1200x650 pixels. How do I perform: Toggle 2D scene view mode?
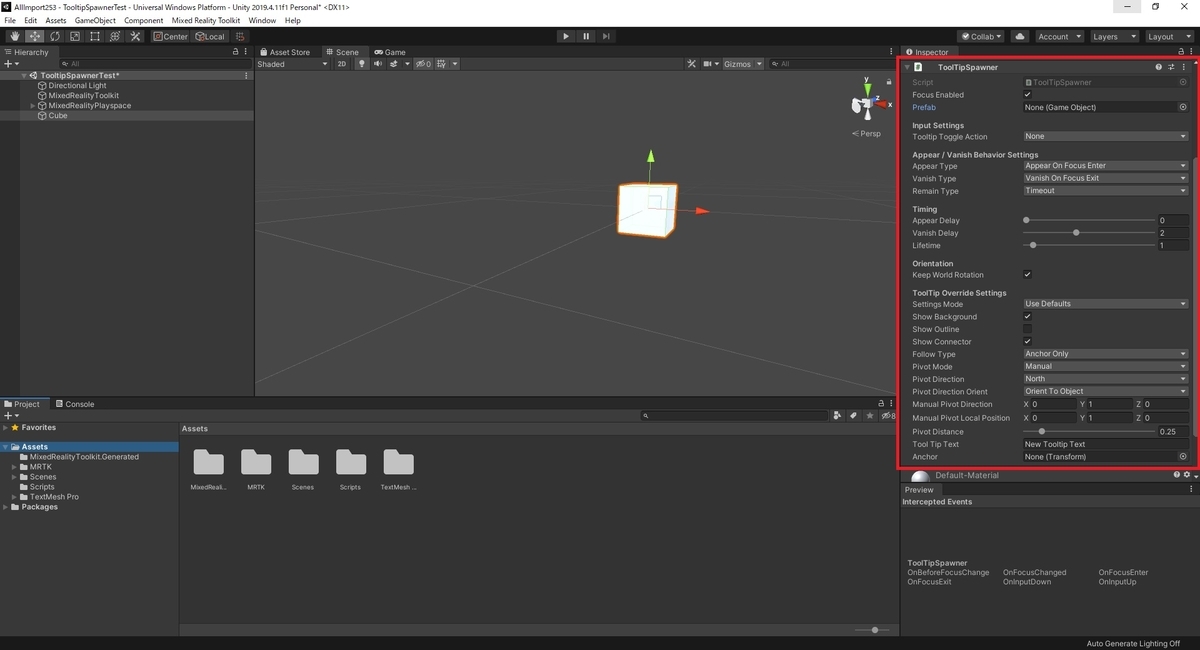342,64
